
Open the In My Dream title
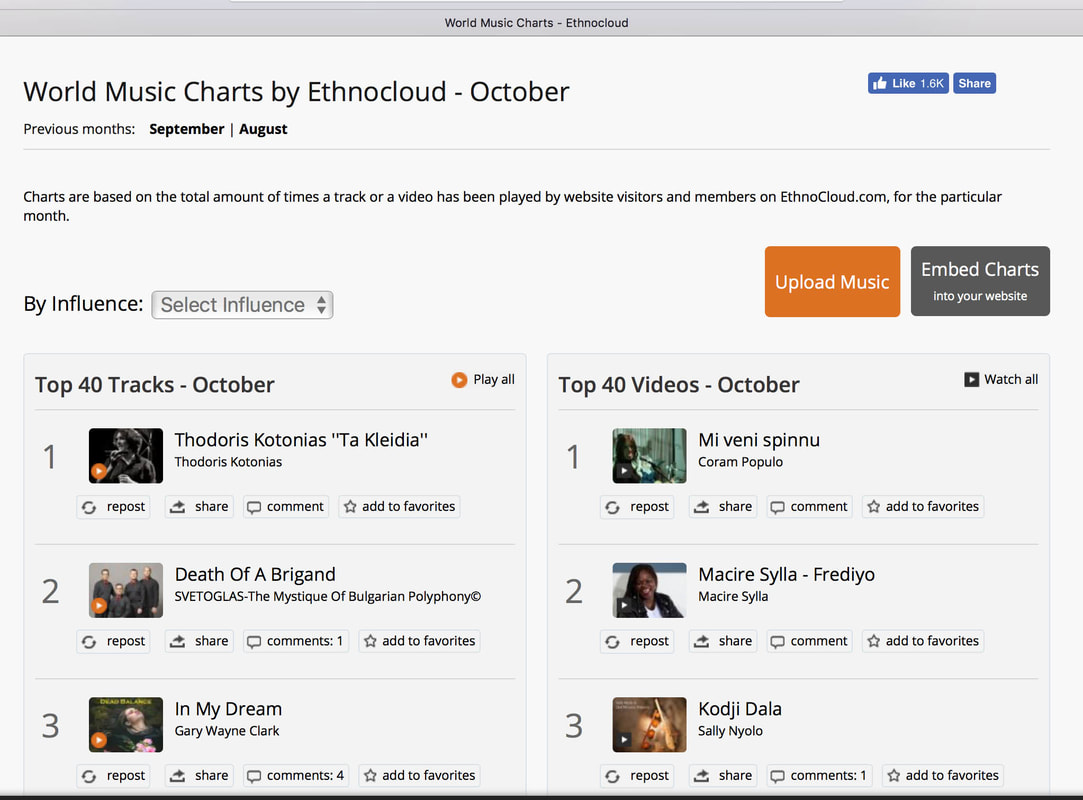tap(228, 709)
